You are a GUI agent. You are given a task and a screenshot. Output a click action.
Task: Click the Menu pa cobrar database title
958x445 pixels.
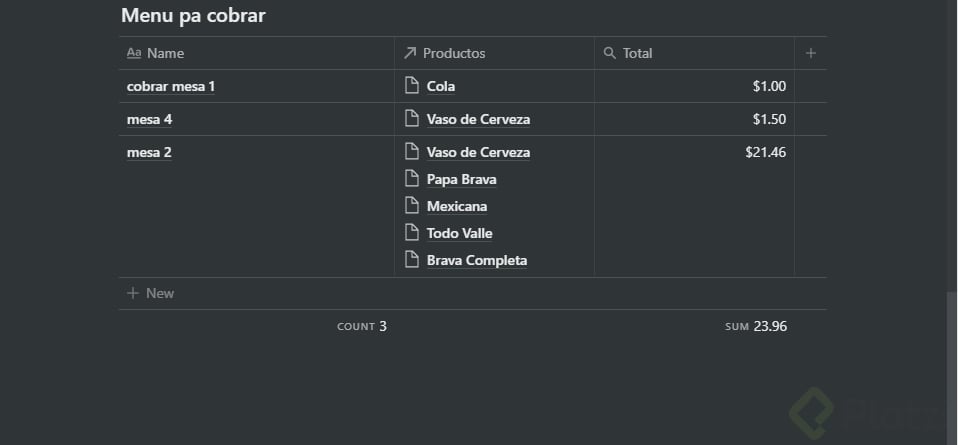[x=193, y=15]
